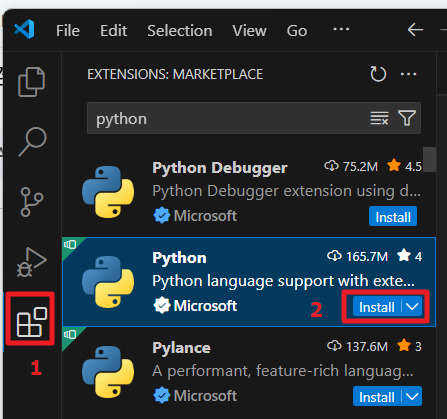Image resolution: width=447 pixels, height=419 pixels.
Task: Click the Python Debugger extension logo
Action: 108,192
